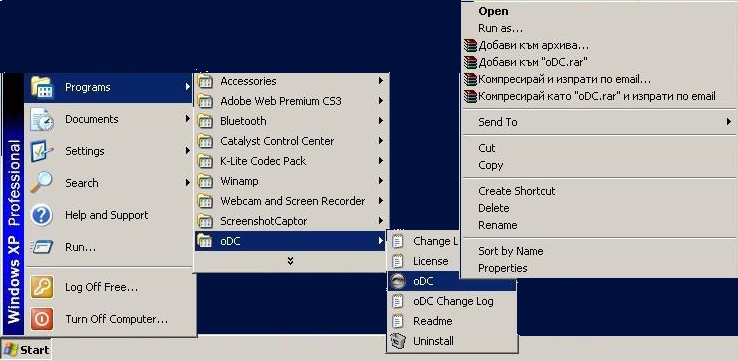Image resolution: width=738 pixels, height=361 pixels.
Task: Open Properties from the context menu
Action: [502, 268]
